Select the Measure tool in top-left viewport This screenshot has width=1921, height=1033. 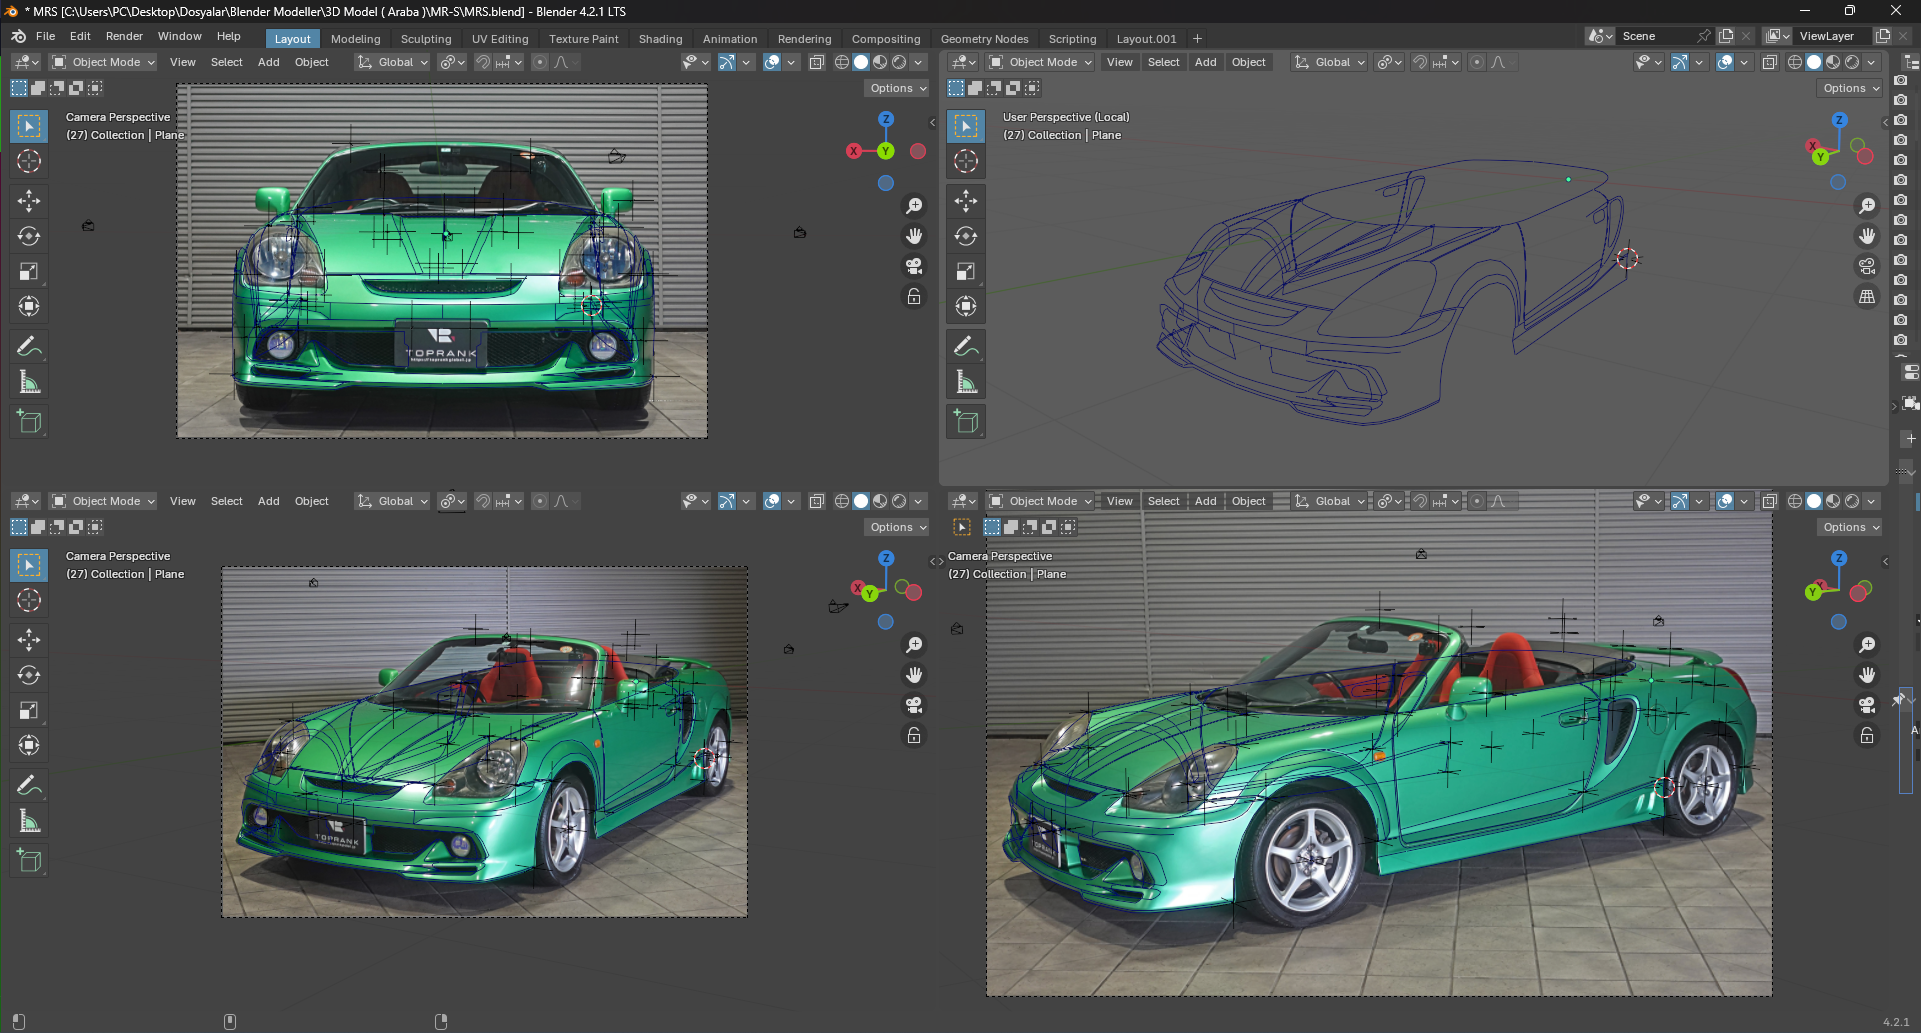tap(29, 382)
